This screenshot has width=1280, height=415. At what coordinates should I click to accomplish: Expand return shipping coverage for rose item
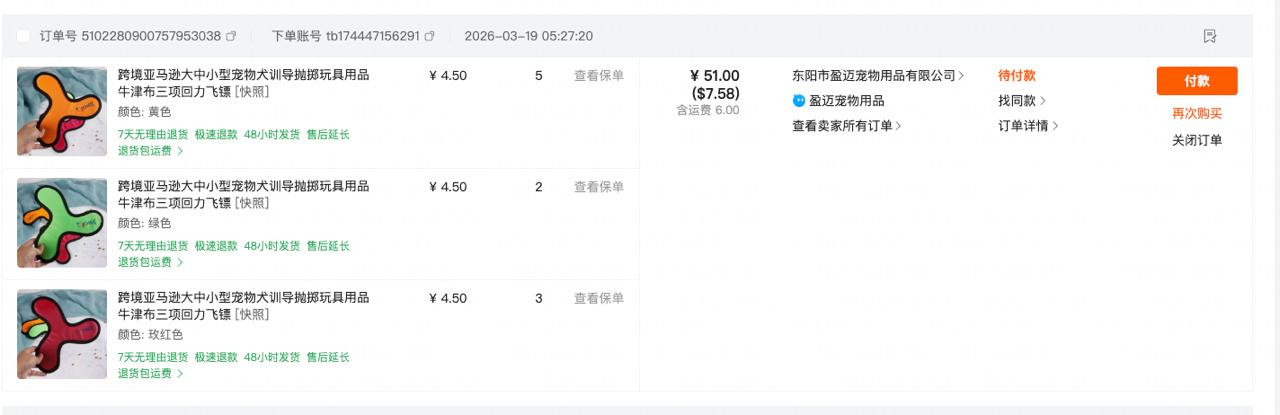click(x=151, y=374)
